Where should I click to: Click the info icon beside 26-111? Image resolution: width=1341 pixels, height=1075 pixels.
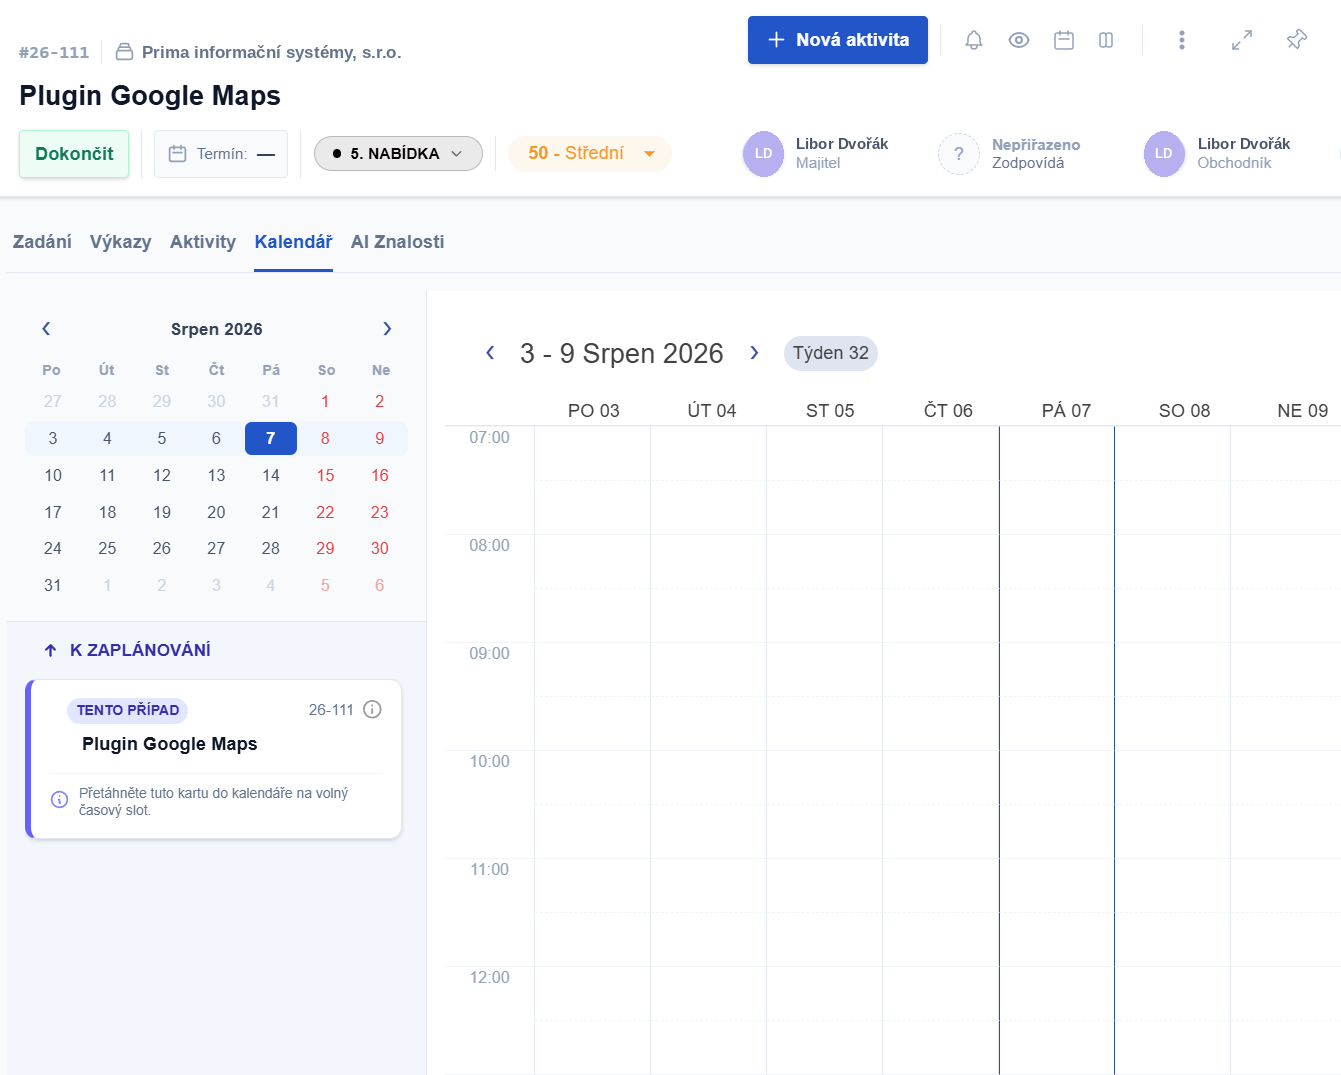point(372,710)
